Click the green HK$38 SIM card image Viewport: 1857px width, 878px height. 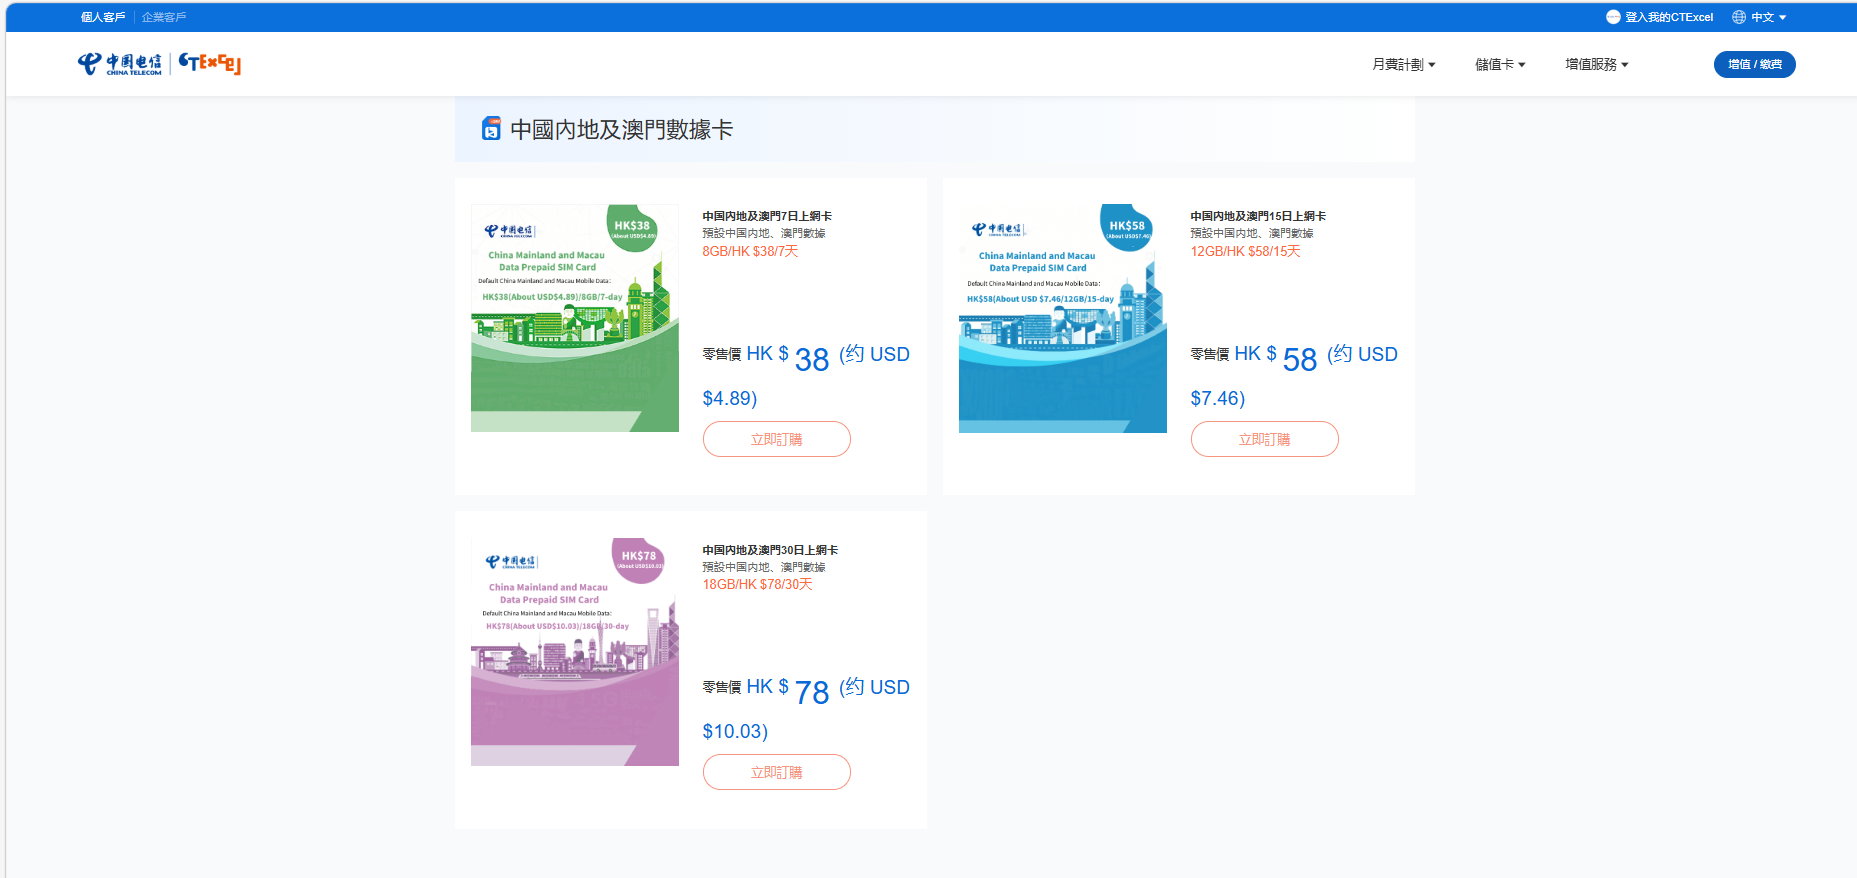pos(575,318)
